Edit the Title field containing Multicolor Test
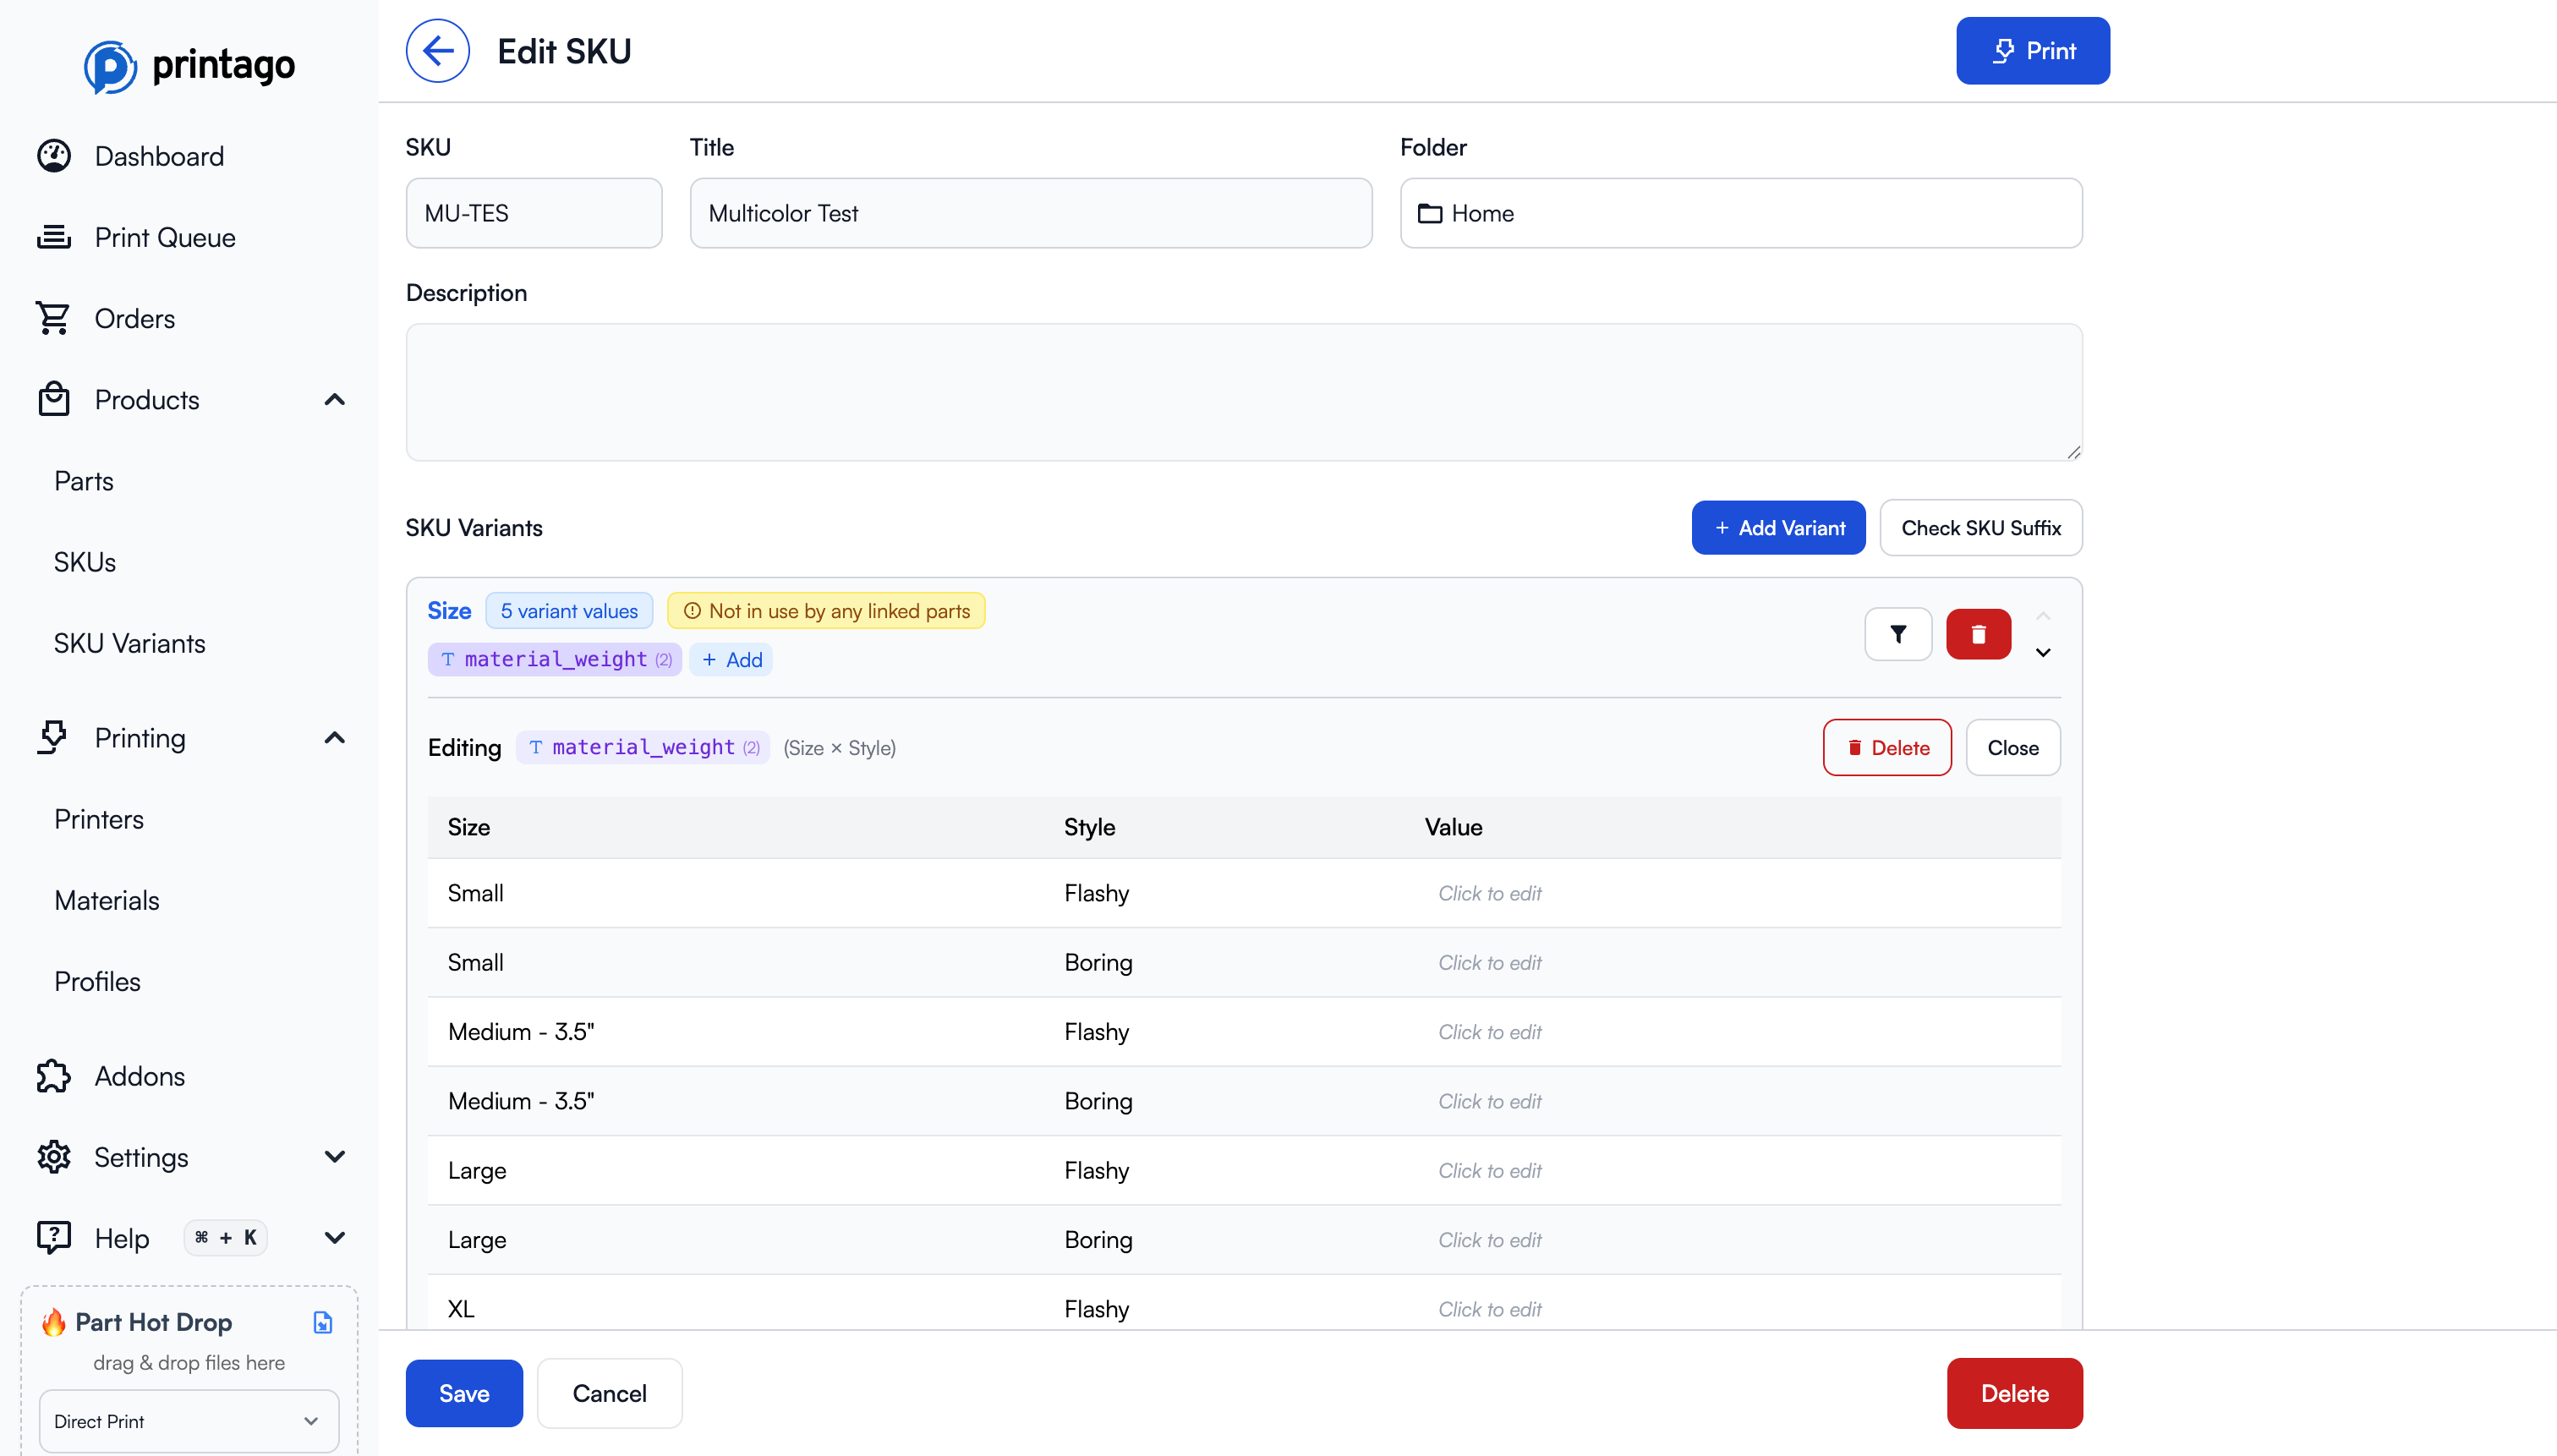2557x1456 pixels. click(x=1030, y=212)
